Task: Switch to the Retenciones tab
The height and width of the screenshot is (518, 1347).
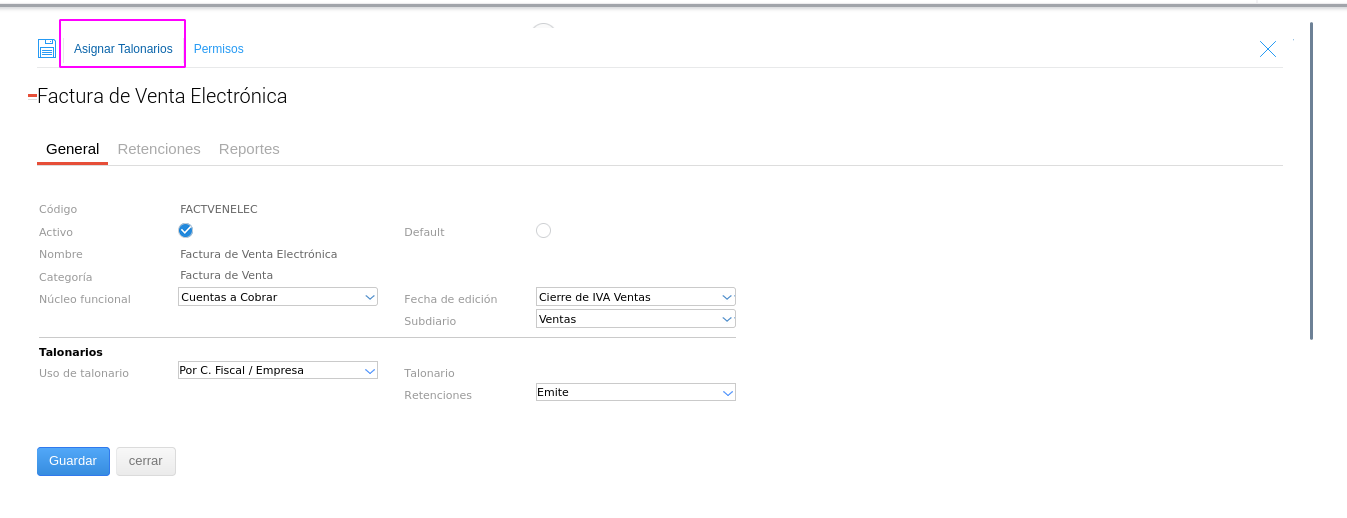Action: click(x=159, y=149)
